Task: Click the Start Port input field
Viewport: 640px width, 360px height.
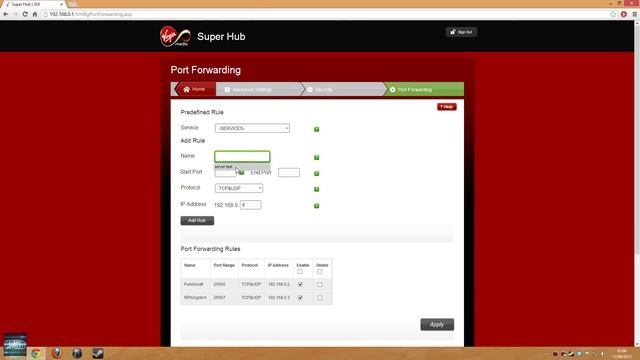Action: pyautogui.click(x=225, y=173)
